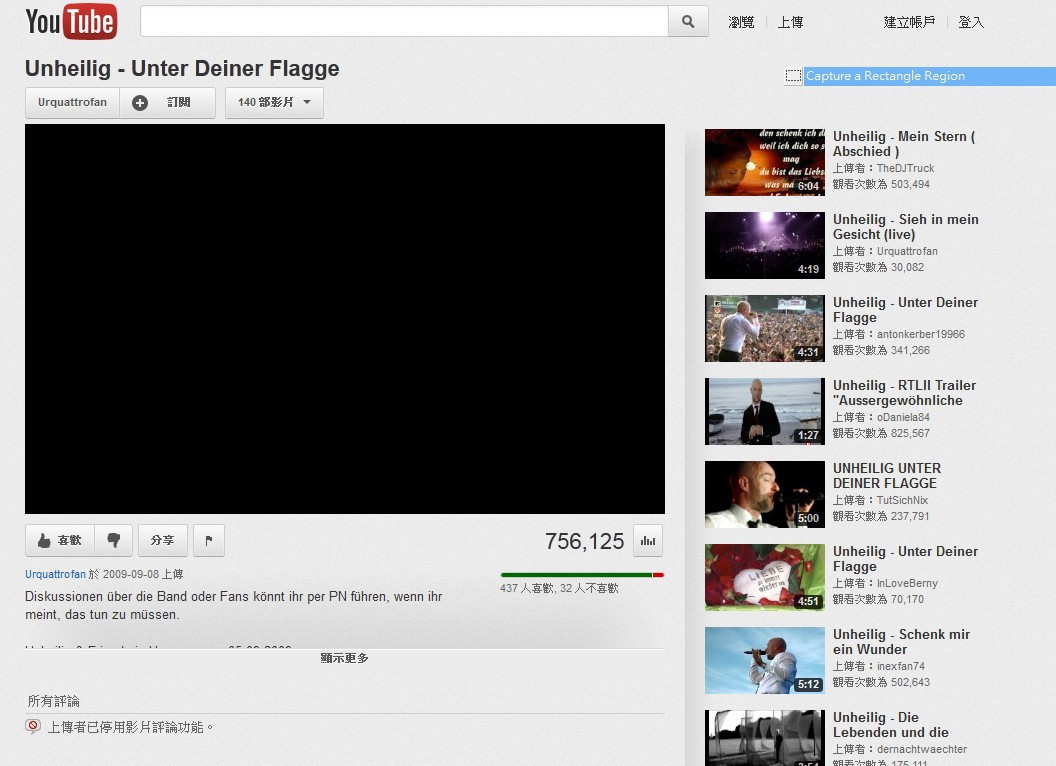Show video statistics bar chart icon

coord(648,540)
